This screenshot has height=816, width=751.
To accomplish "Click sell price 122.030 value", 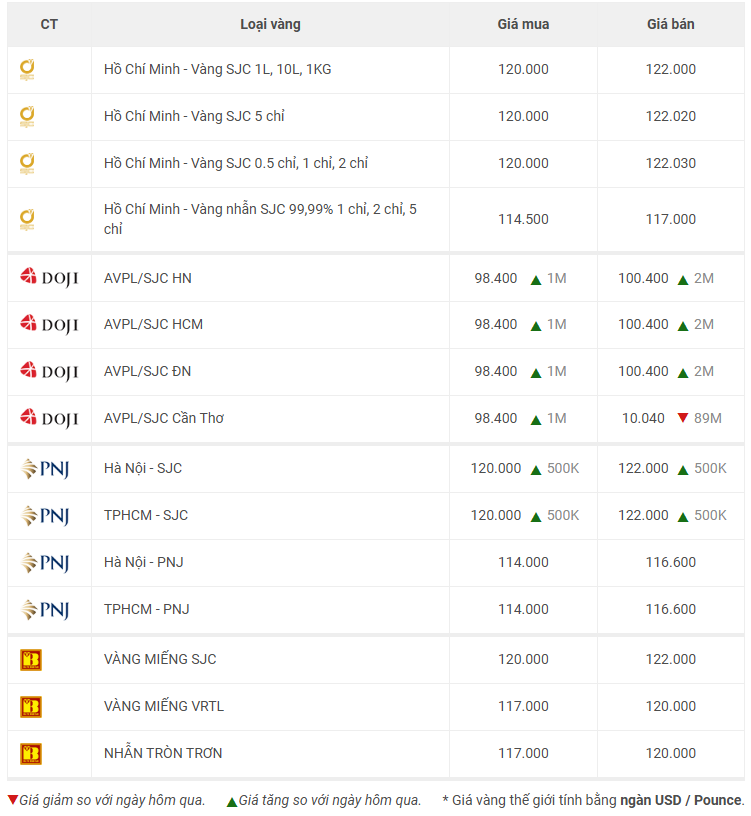I will (670, 163).
